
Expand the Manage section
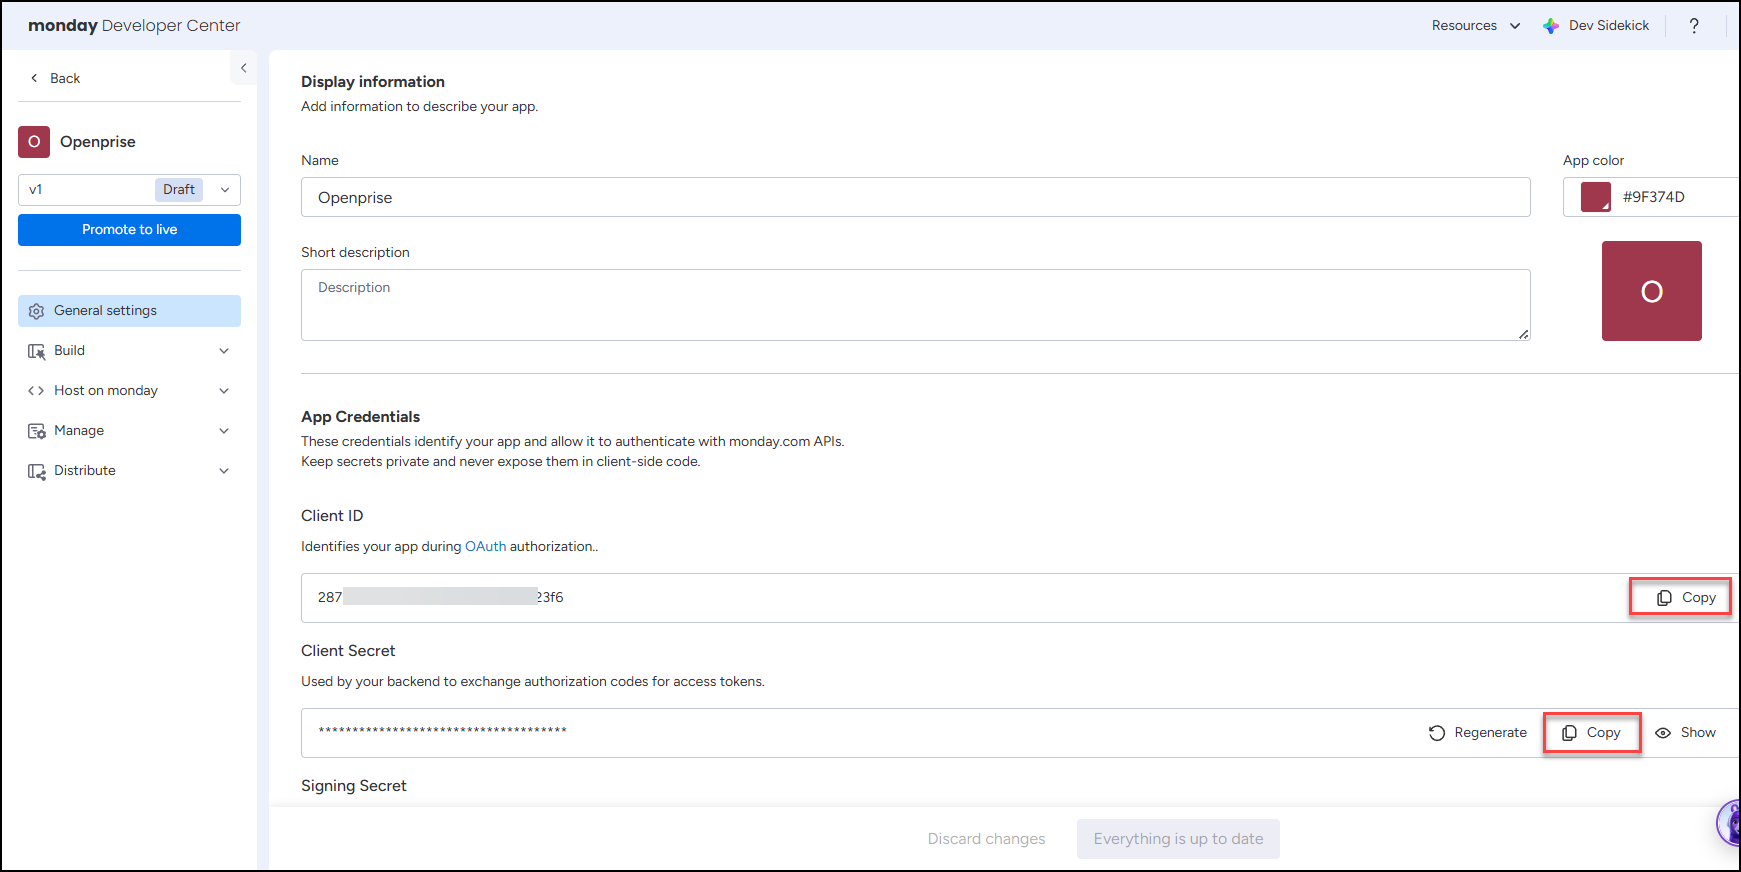point(129,431)
